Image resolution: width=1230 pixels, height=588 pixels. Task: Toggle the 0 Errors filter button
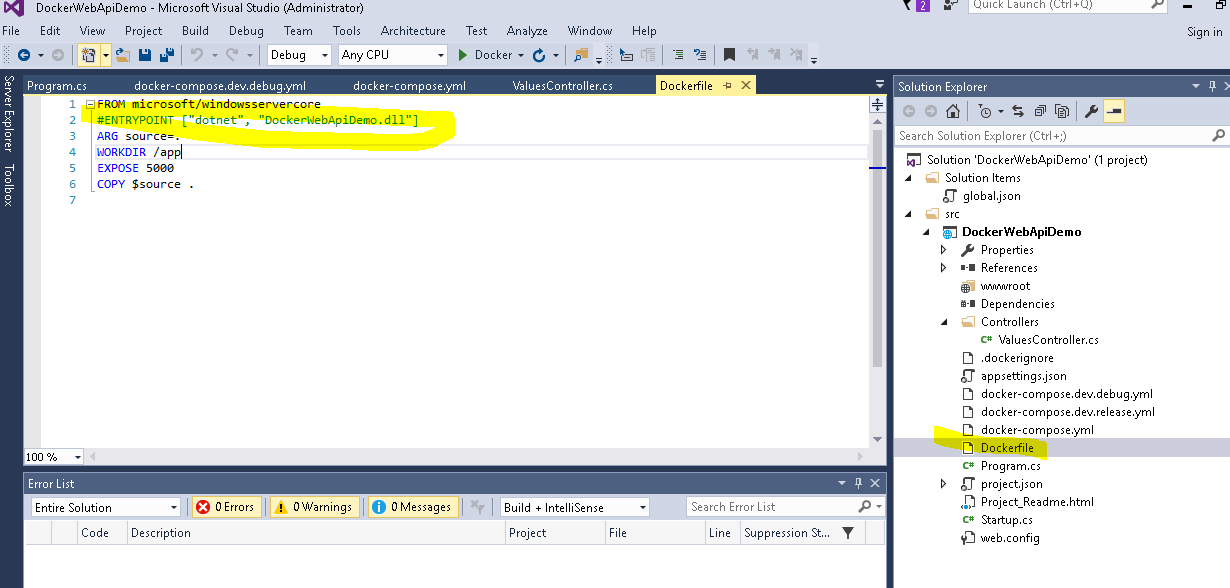226,507
